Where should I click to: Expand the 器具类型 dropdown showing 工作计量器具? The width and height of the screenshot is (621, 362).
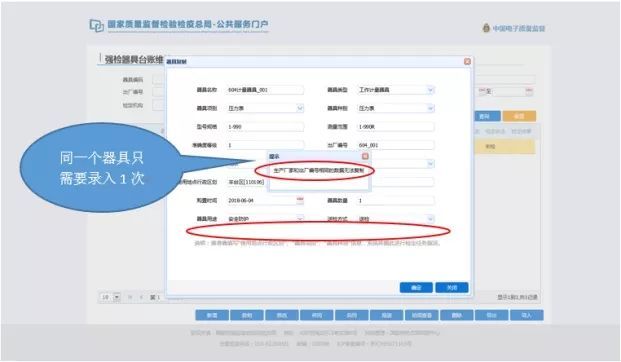click(430, 90)
